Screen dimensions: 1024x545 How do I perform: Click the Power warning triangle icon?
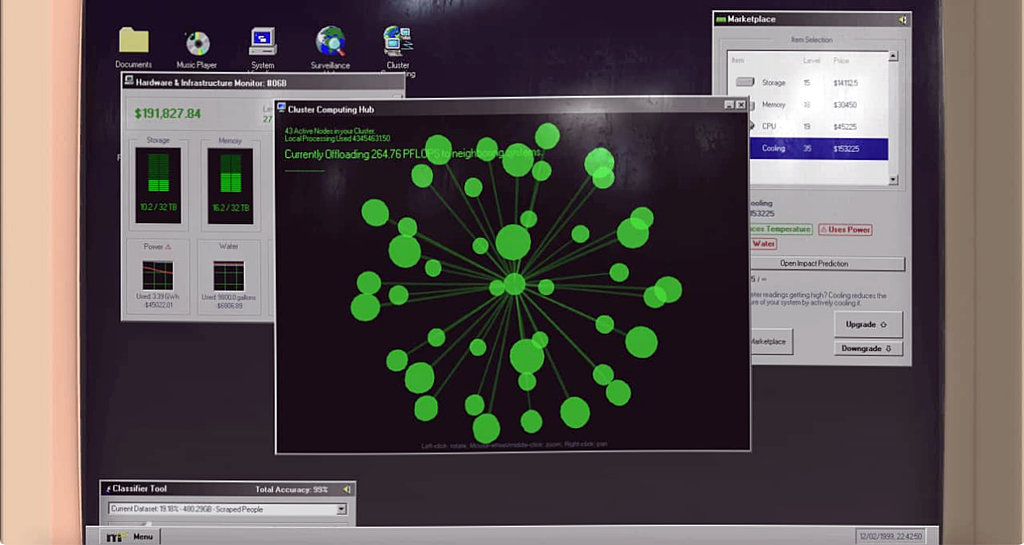click(x=168, y=247)
